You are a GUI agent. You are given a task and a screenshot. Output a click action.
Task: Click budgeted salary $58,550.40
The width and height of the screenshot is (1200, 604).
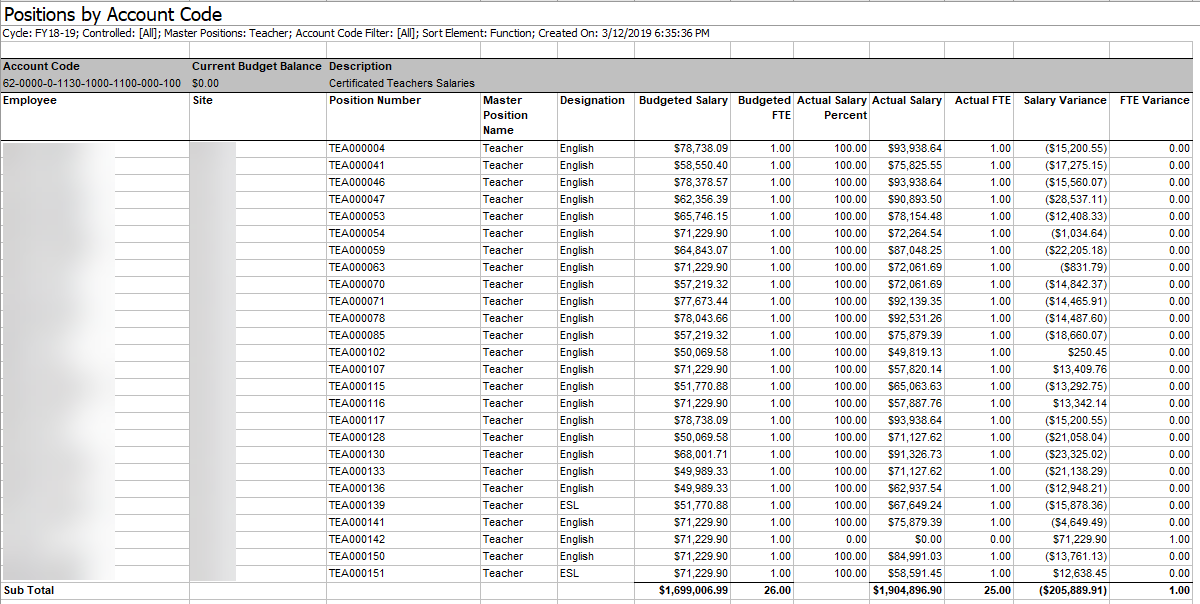pyautogui.click(x=701, y=166)
